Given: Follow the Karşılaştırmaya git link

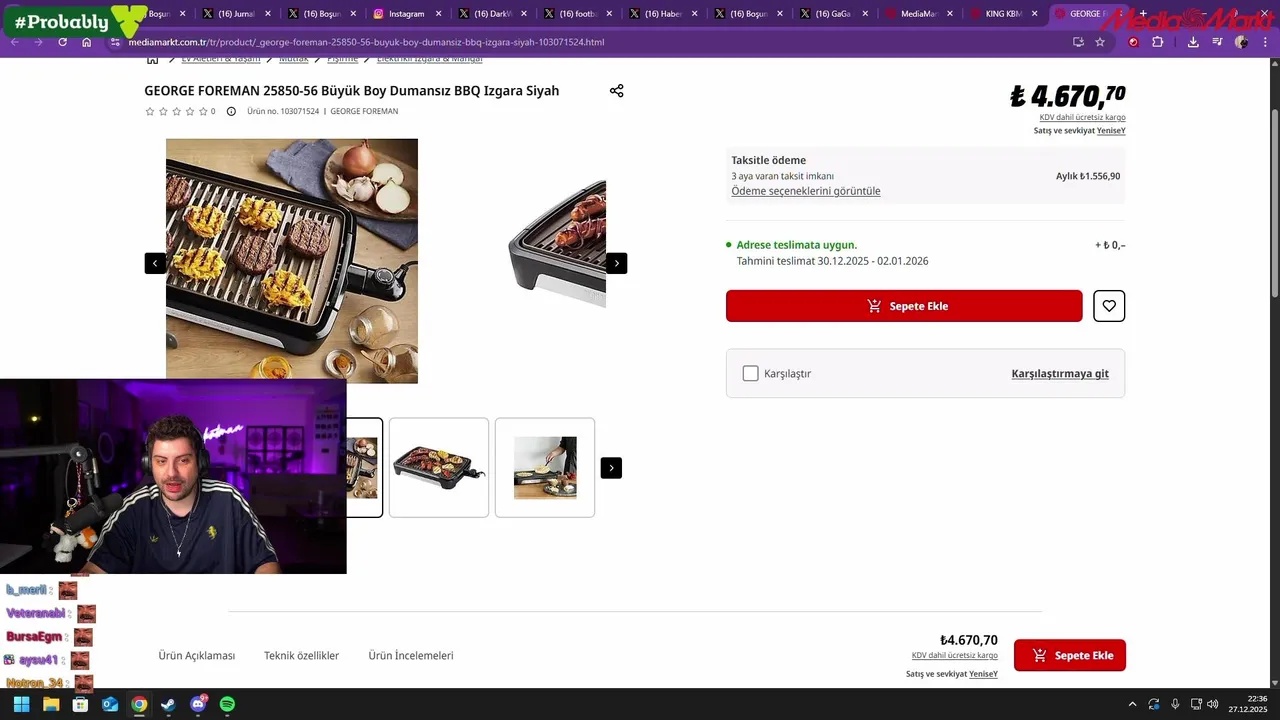Looking at the screenshot, I should point(1060,373).
